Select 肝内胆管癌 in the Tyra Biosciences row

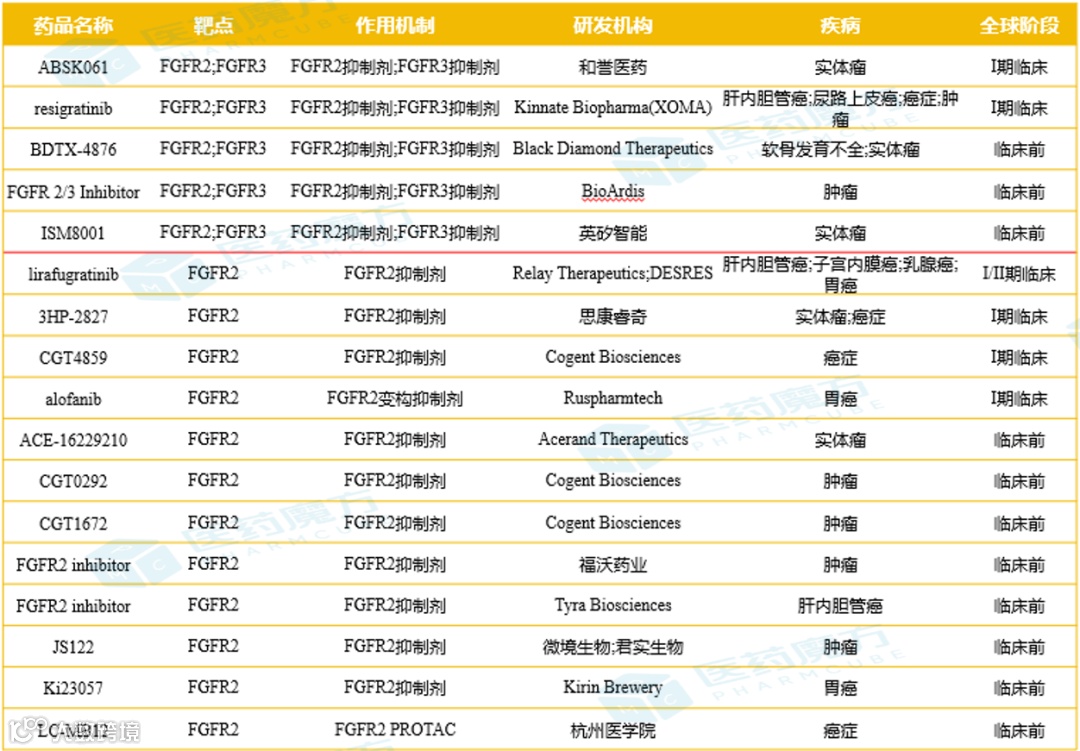[840, 606]
